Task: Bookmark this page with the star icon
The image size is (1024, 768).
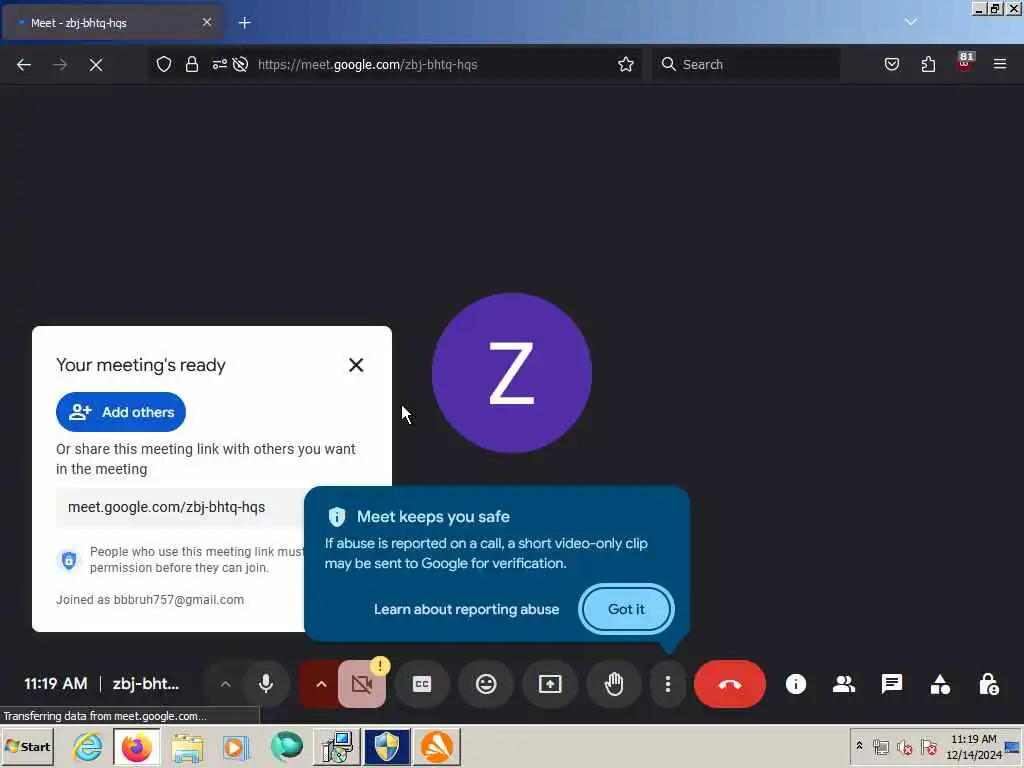Action: (x=626, y=64)
